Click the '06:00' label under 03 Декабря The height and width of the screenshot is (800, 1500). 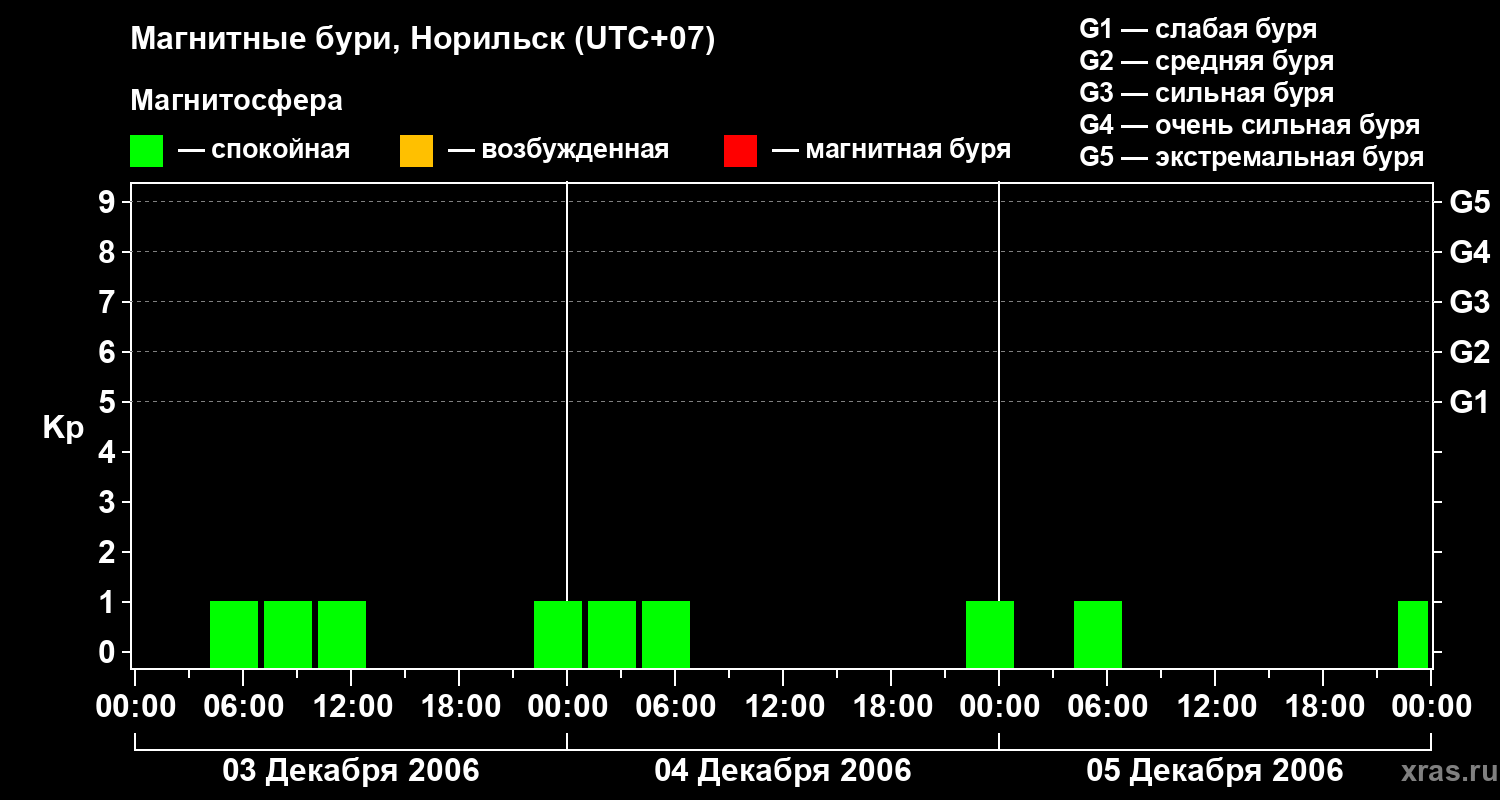click(243, 706)
